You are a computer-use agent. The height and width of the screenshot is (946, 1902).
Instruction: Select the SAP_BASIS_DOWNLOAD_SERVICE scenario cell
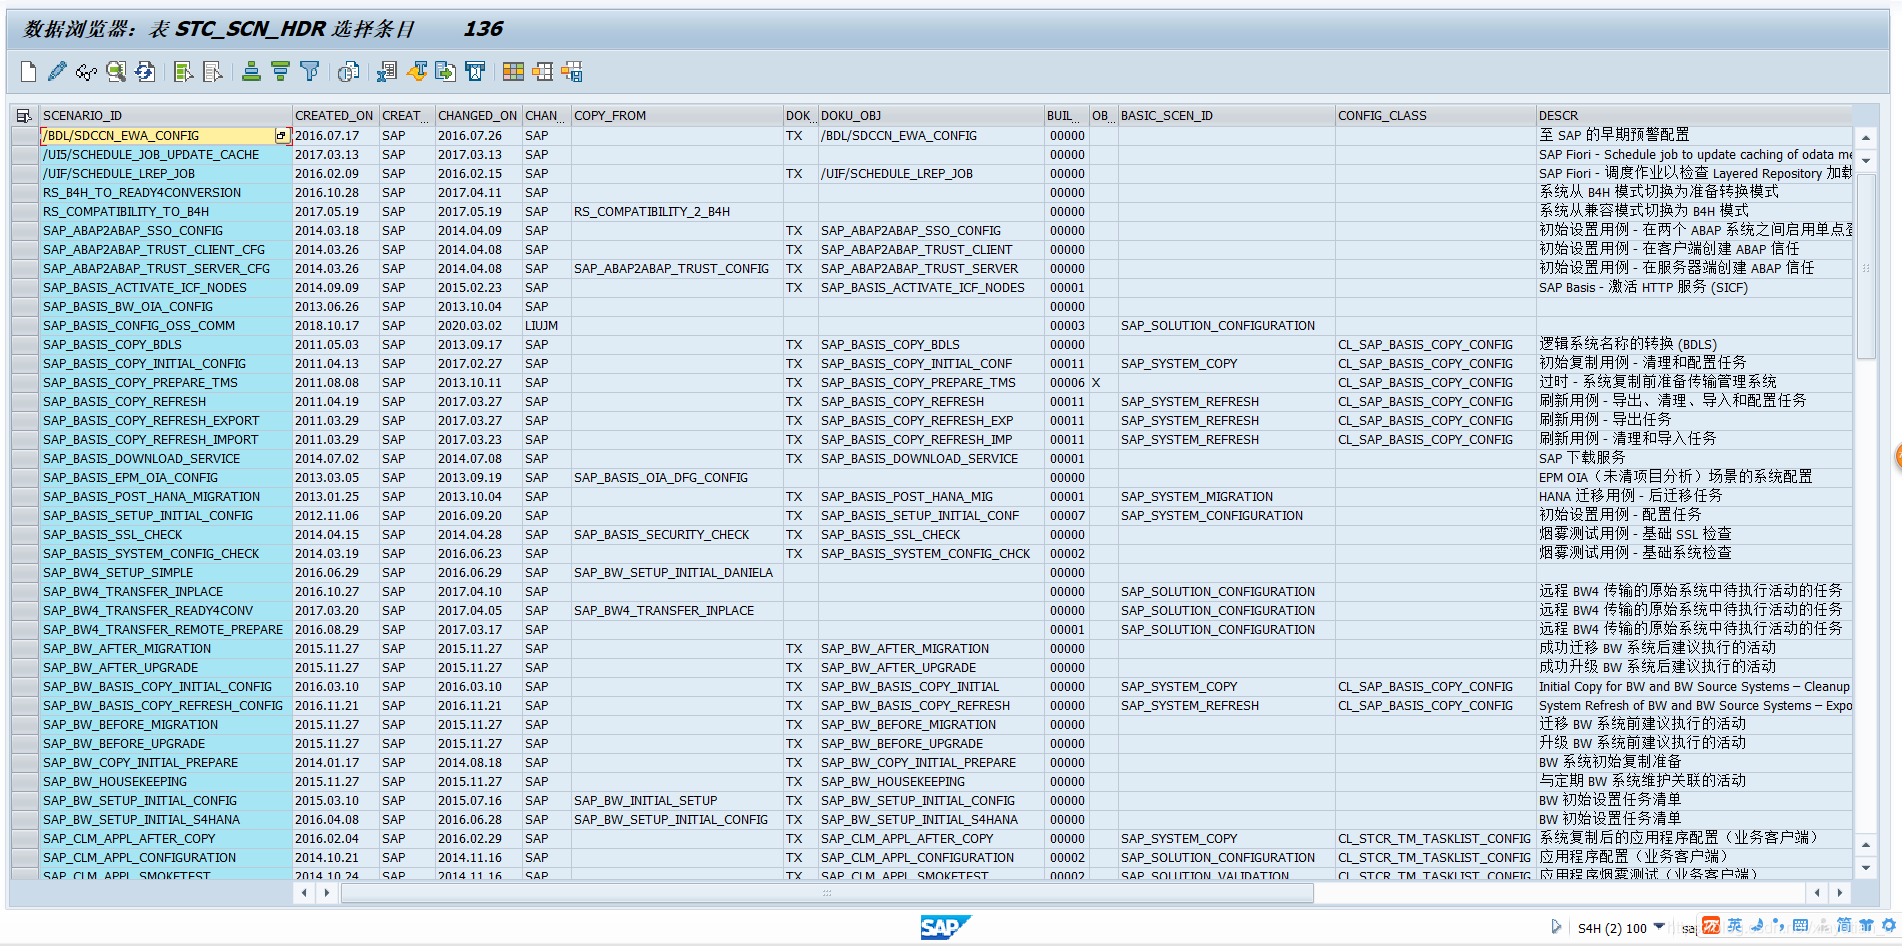point(166,459)
